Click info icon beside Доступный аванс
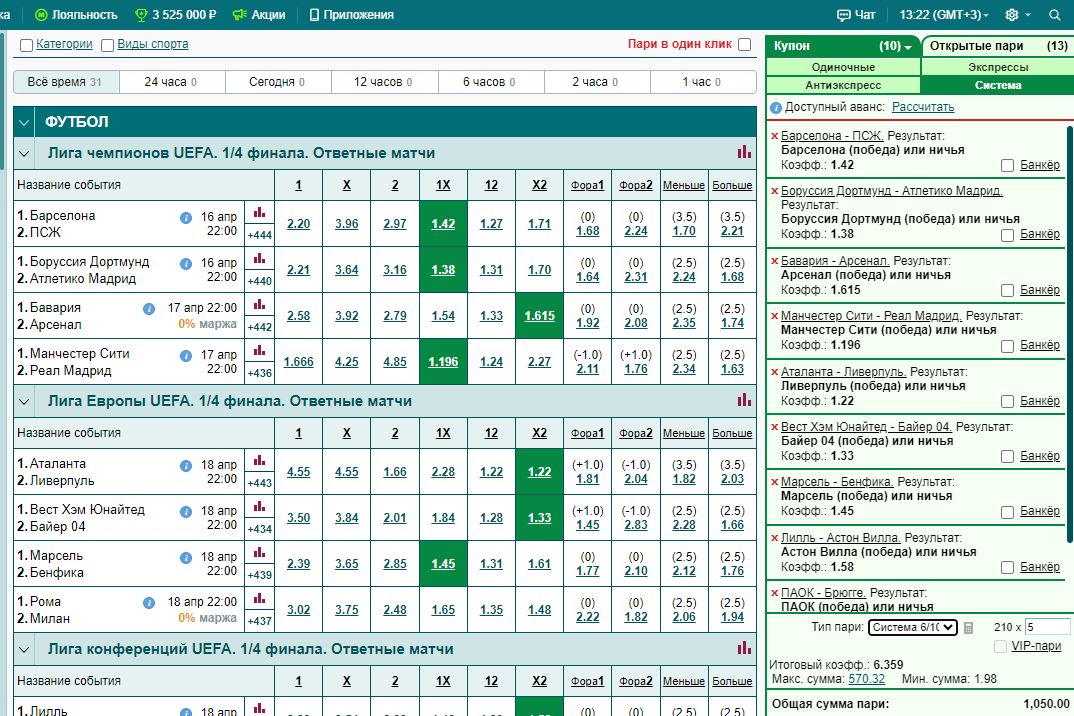This screenshot has height=716, width=1074. click(x=776, y=108)
